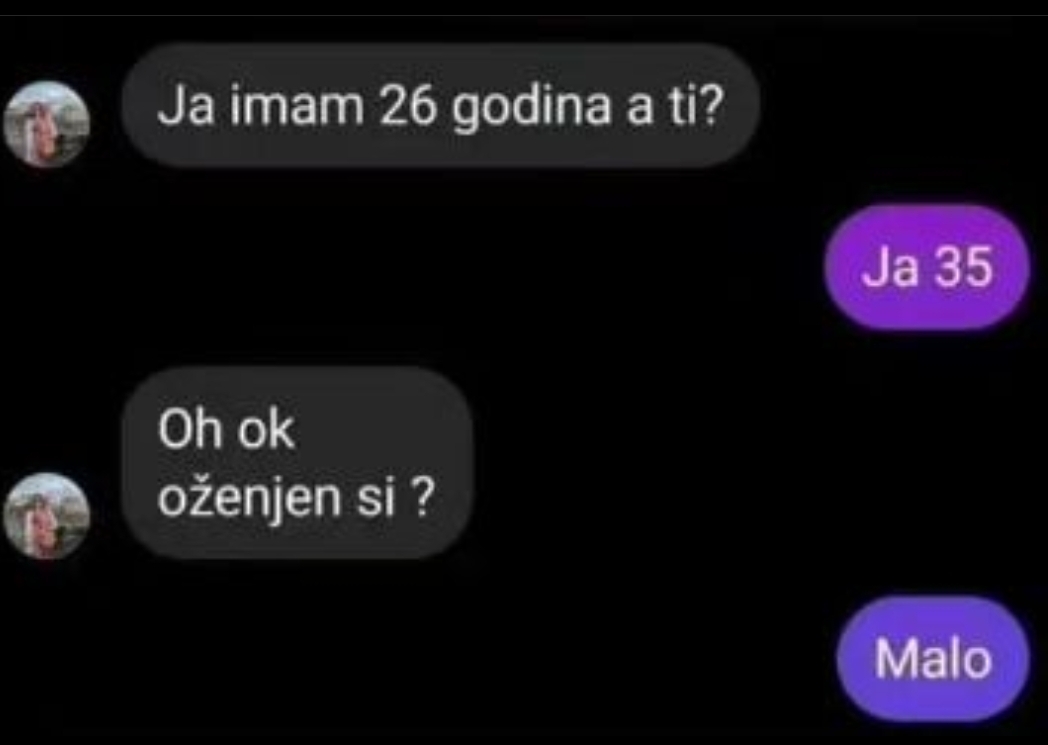Tap the purple "Malo" reply bubble
Viewport: 1048px width, 745px height.
tap(933, 659)
